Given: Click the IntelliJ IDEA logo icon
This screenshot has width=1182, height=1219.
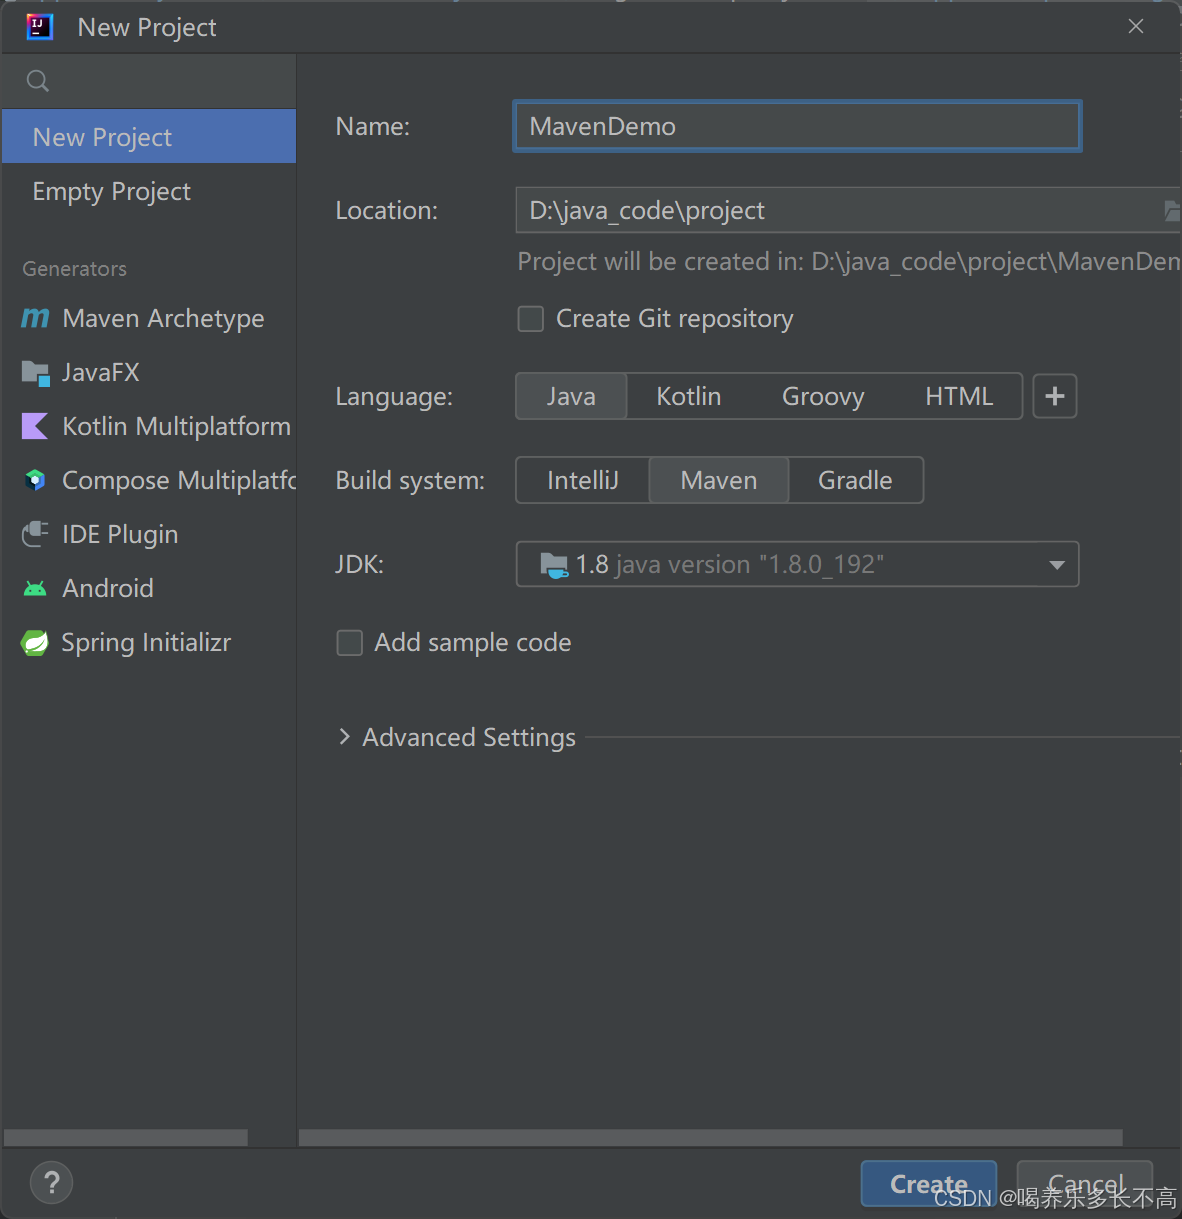Looking at the screenshot, I should [39, 27].
